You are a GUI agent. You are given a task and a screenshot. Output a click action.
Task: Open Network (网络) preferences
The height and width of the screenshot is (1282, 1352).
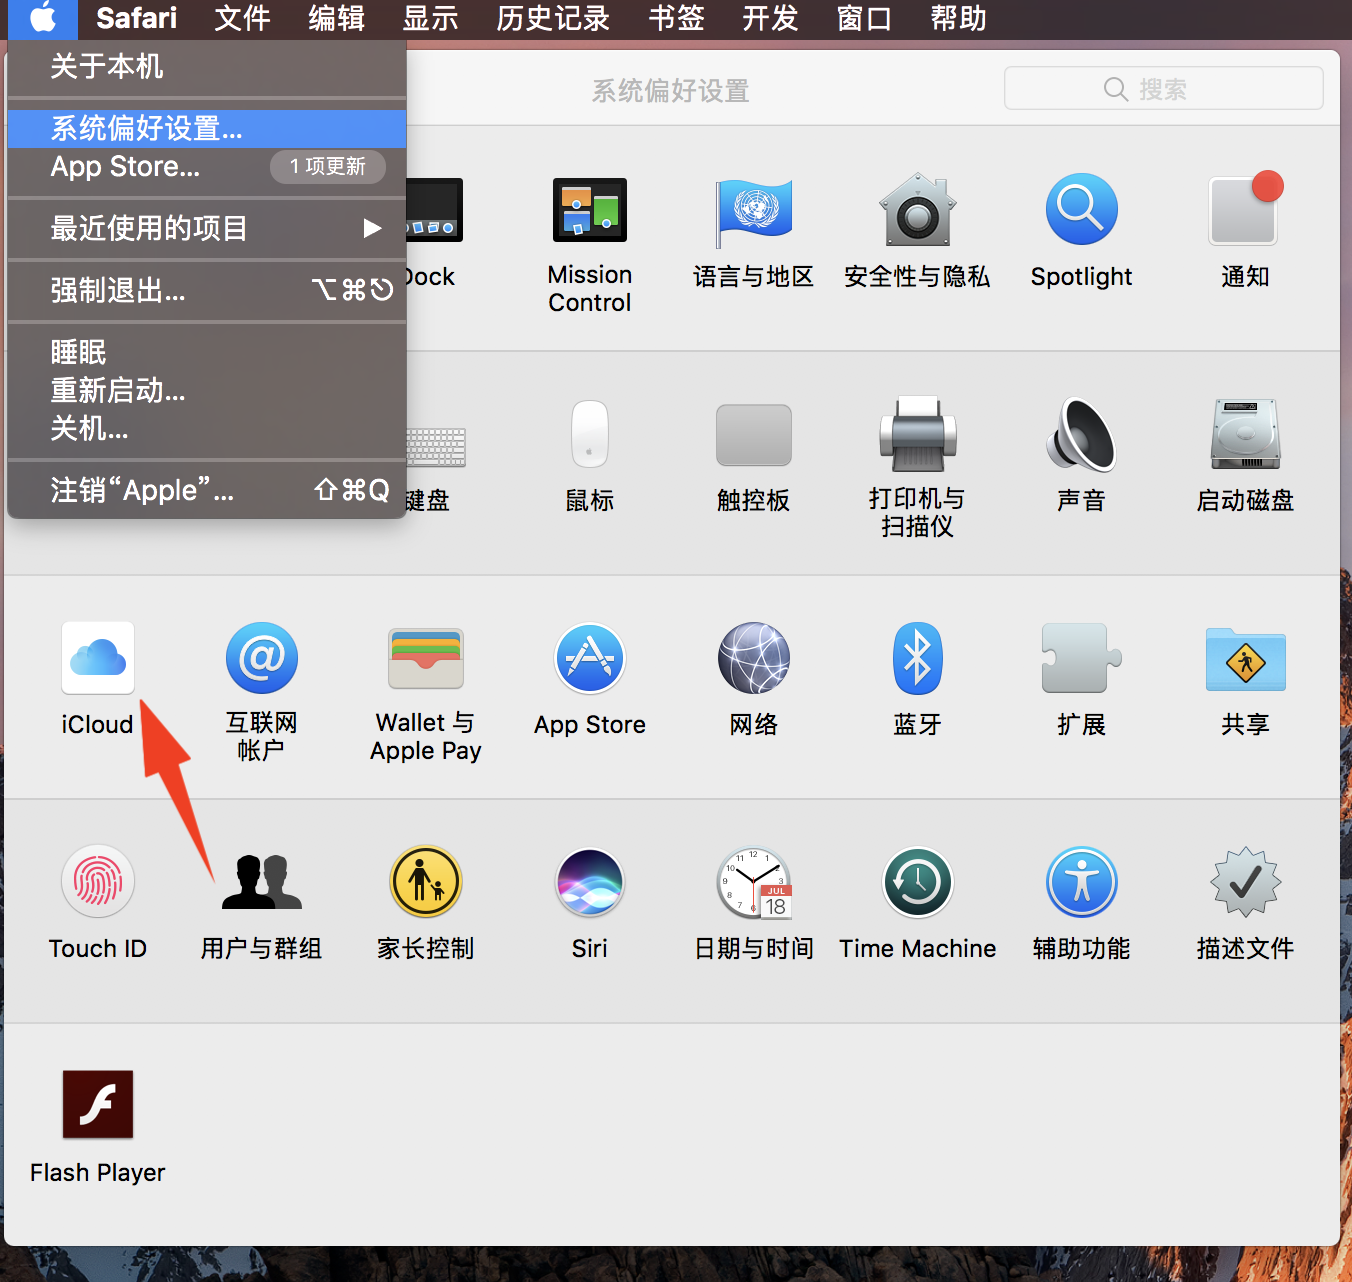(754, 658)
